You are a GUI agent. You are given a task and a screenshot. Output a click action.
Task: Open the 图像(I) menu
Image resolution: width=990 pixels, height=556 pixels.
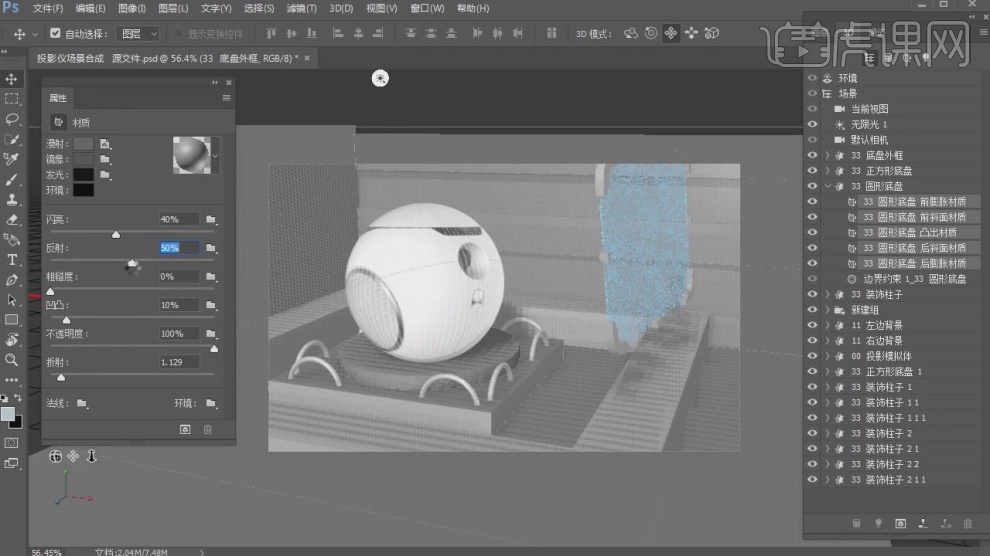[x=132, y=8]
